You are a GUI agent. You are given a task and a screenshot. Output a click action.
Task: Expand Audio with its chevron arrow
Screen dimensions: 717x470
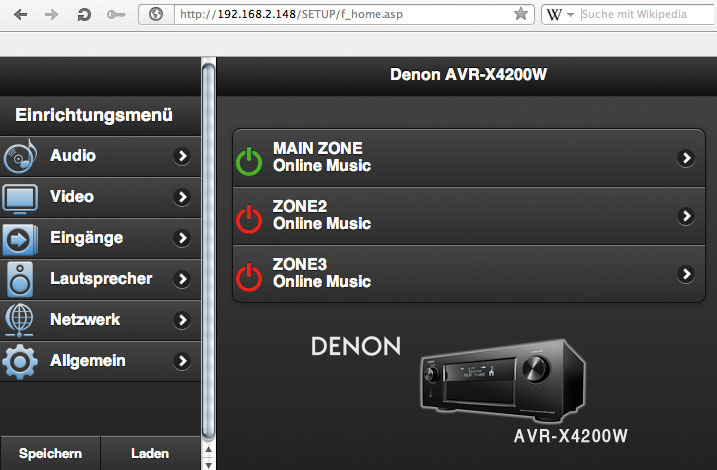(182, 156)
